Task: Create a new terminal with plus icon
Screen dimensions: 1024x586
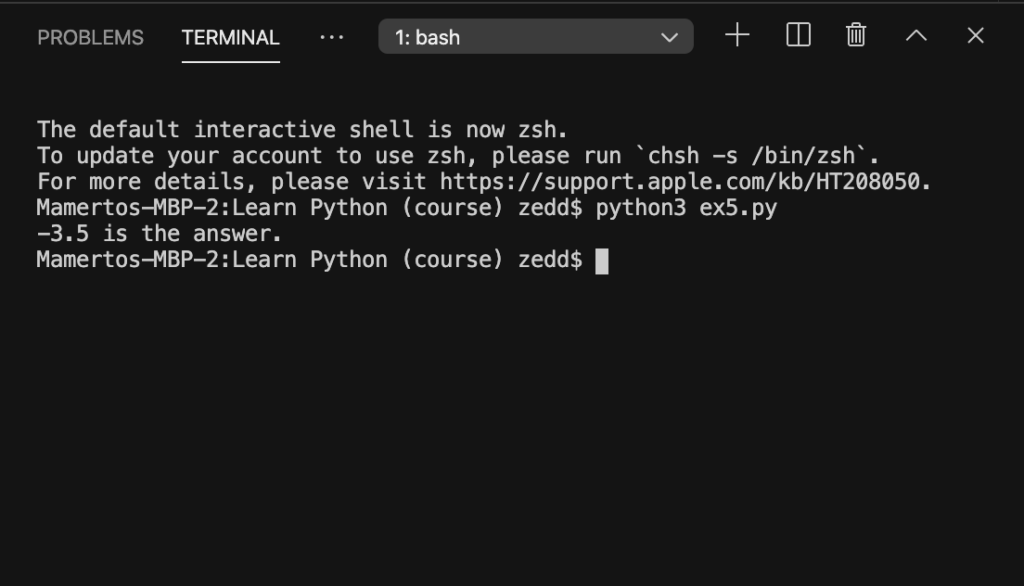Action: coord(737,35)
